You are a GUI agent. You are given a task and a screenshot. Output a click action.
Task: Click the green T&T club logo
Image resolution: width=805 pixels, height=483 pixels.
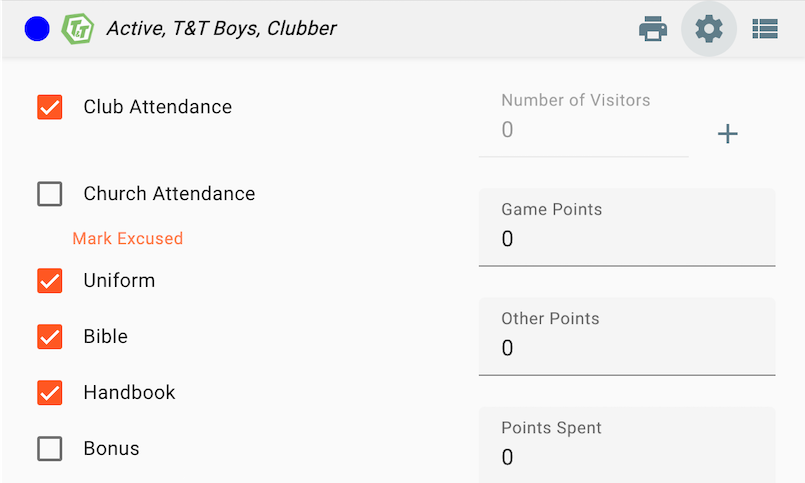click(x=77, y=29)
